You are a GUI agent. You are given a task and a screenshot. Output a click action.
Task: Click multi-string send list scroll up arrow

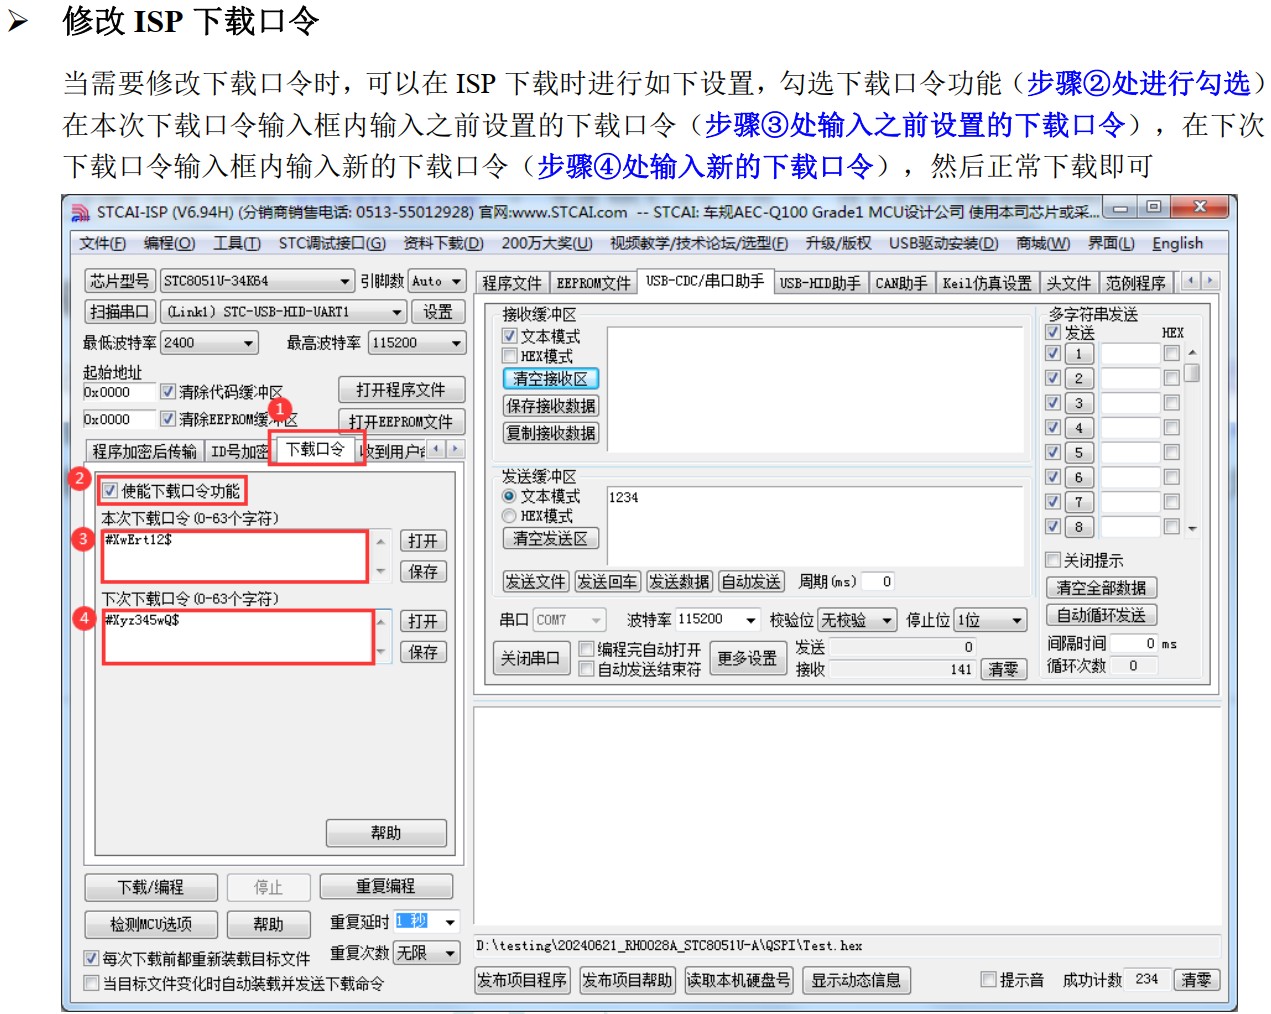tap(1192, 353)
